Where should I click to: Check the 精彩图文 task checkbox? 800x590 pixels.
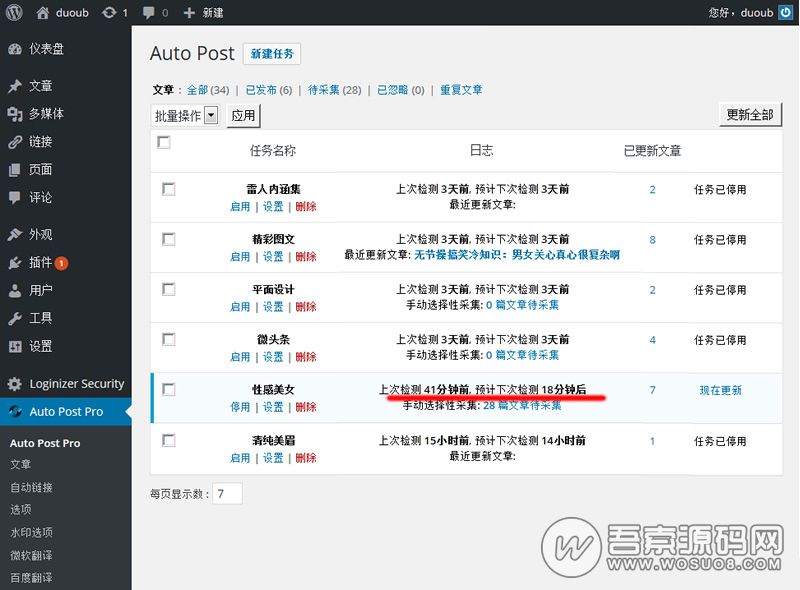pyautogui.click(x=168, y=239)
